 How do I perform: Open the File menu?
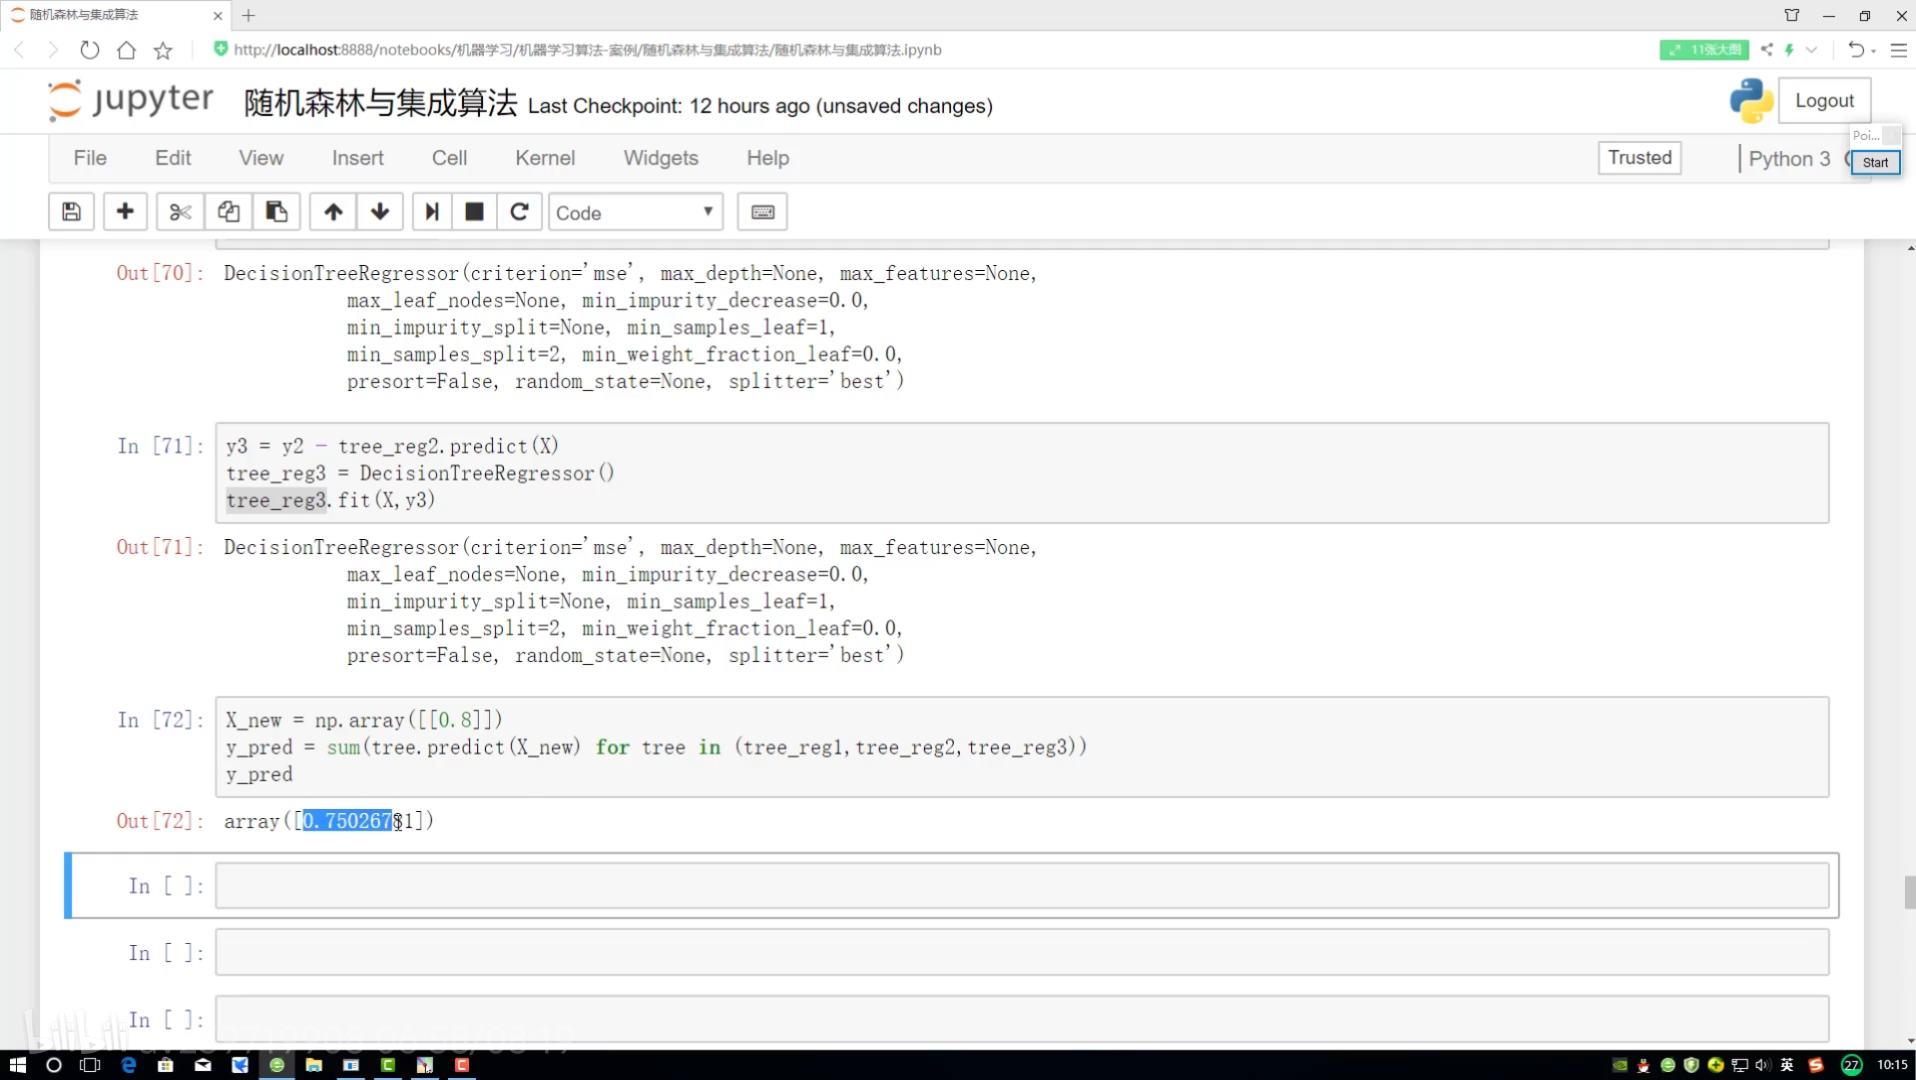(90, 158)
